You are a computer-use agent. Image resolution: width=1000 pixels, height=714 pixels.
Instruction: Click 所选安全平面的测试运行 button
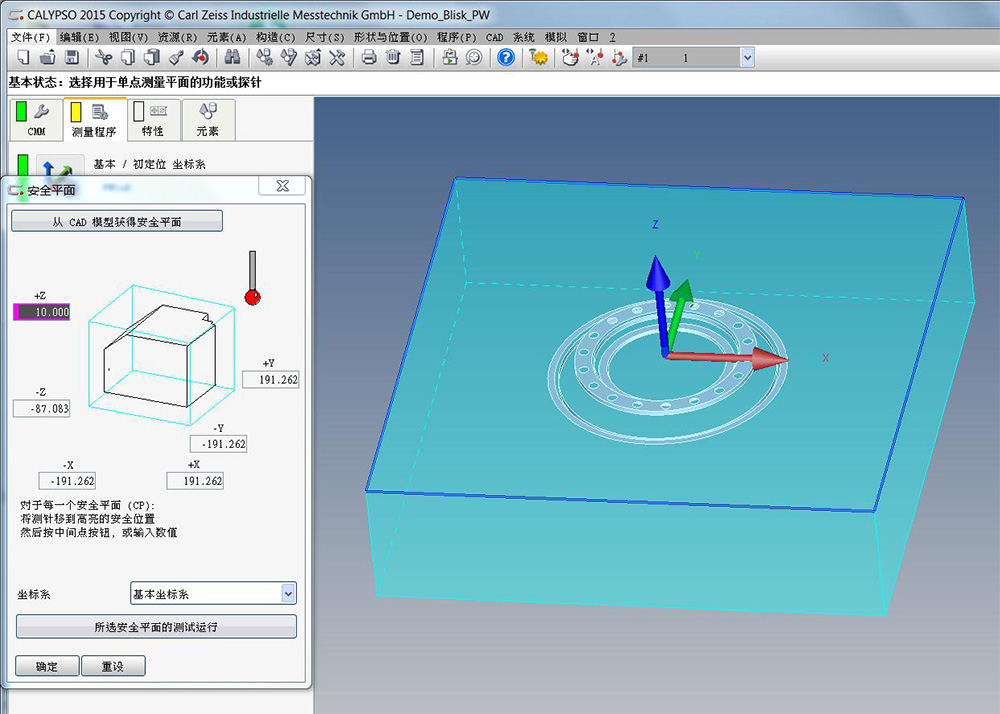[x=156, y=627]
